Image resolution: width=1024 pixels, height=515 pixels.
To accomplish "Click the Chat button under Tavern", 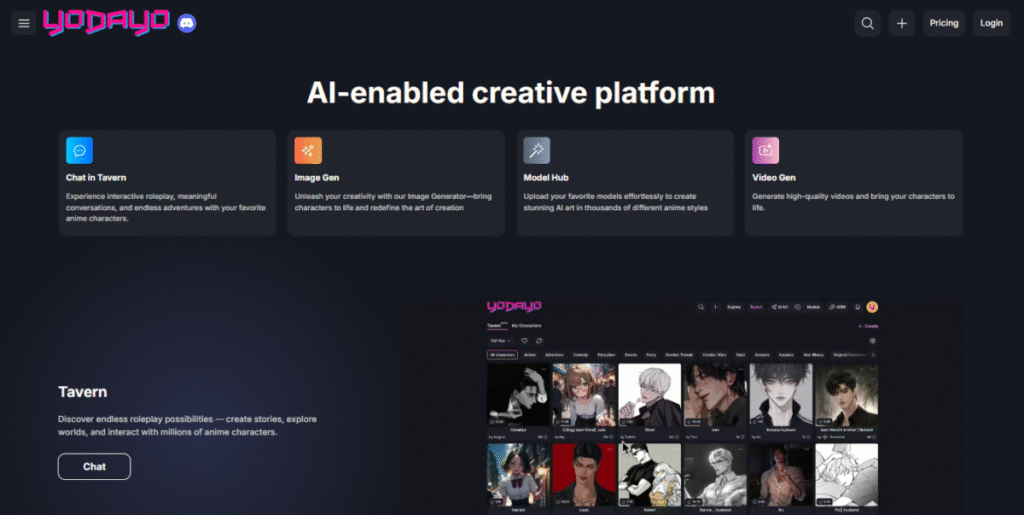I will (94, 467).
